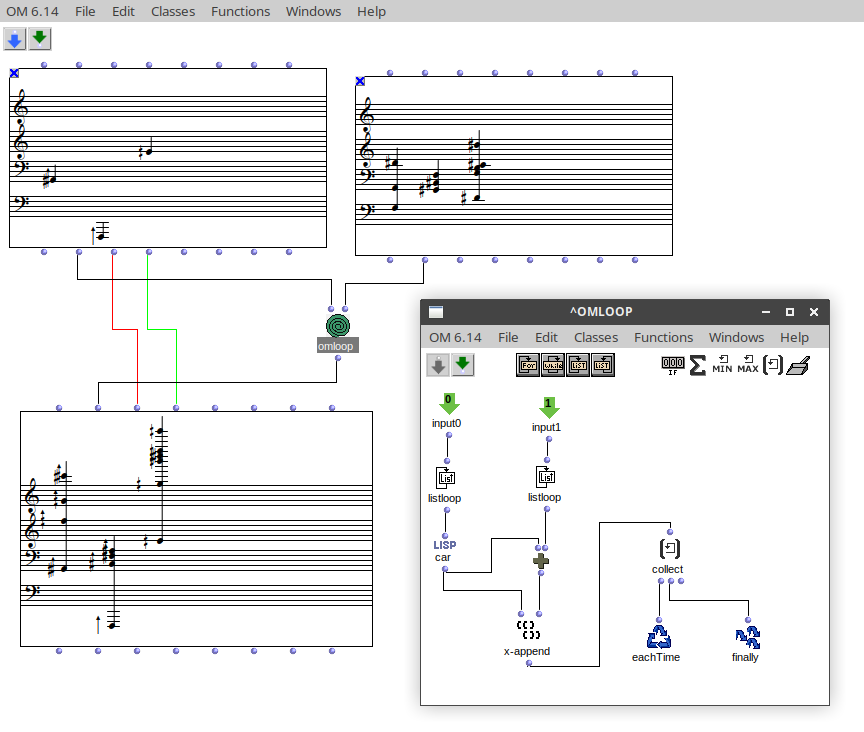Click the dustpan icon in the OMLOOP toolbar

798,365
